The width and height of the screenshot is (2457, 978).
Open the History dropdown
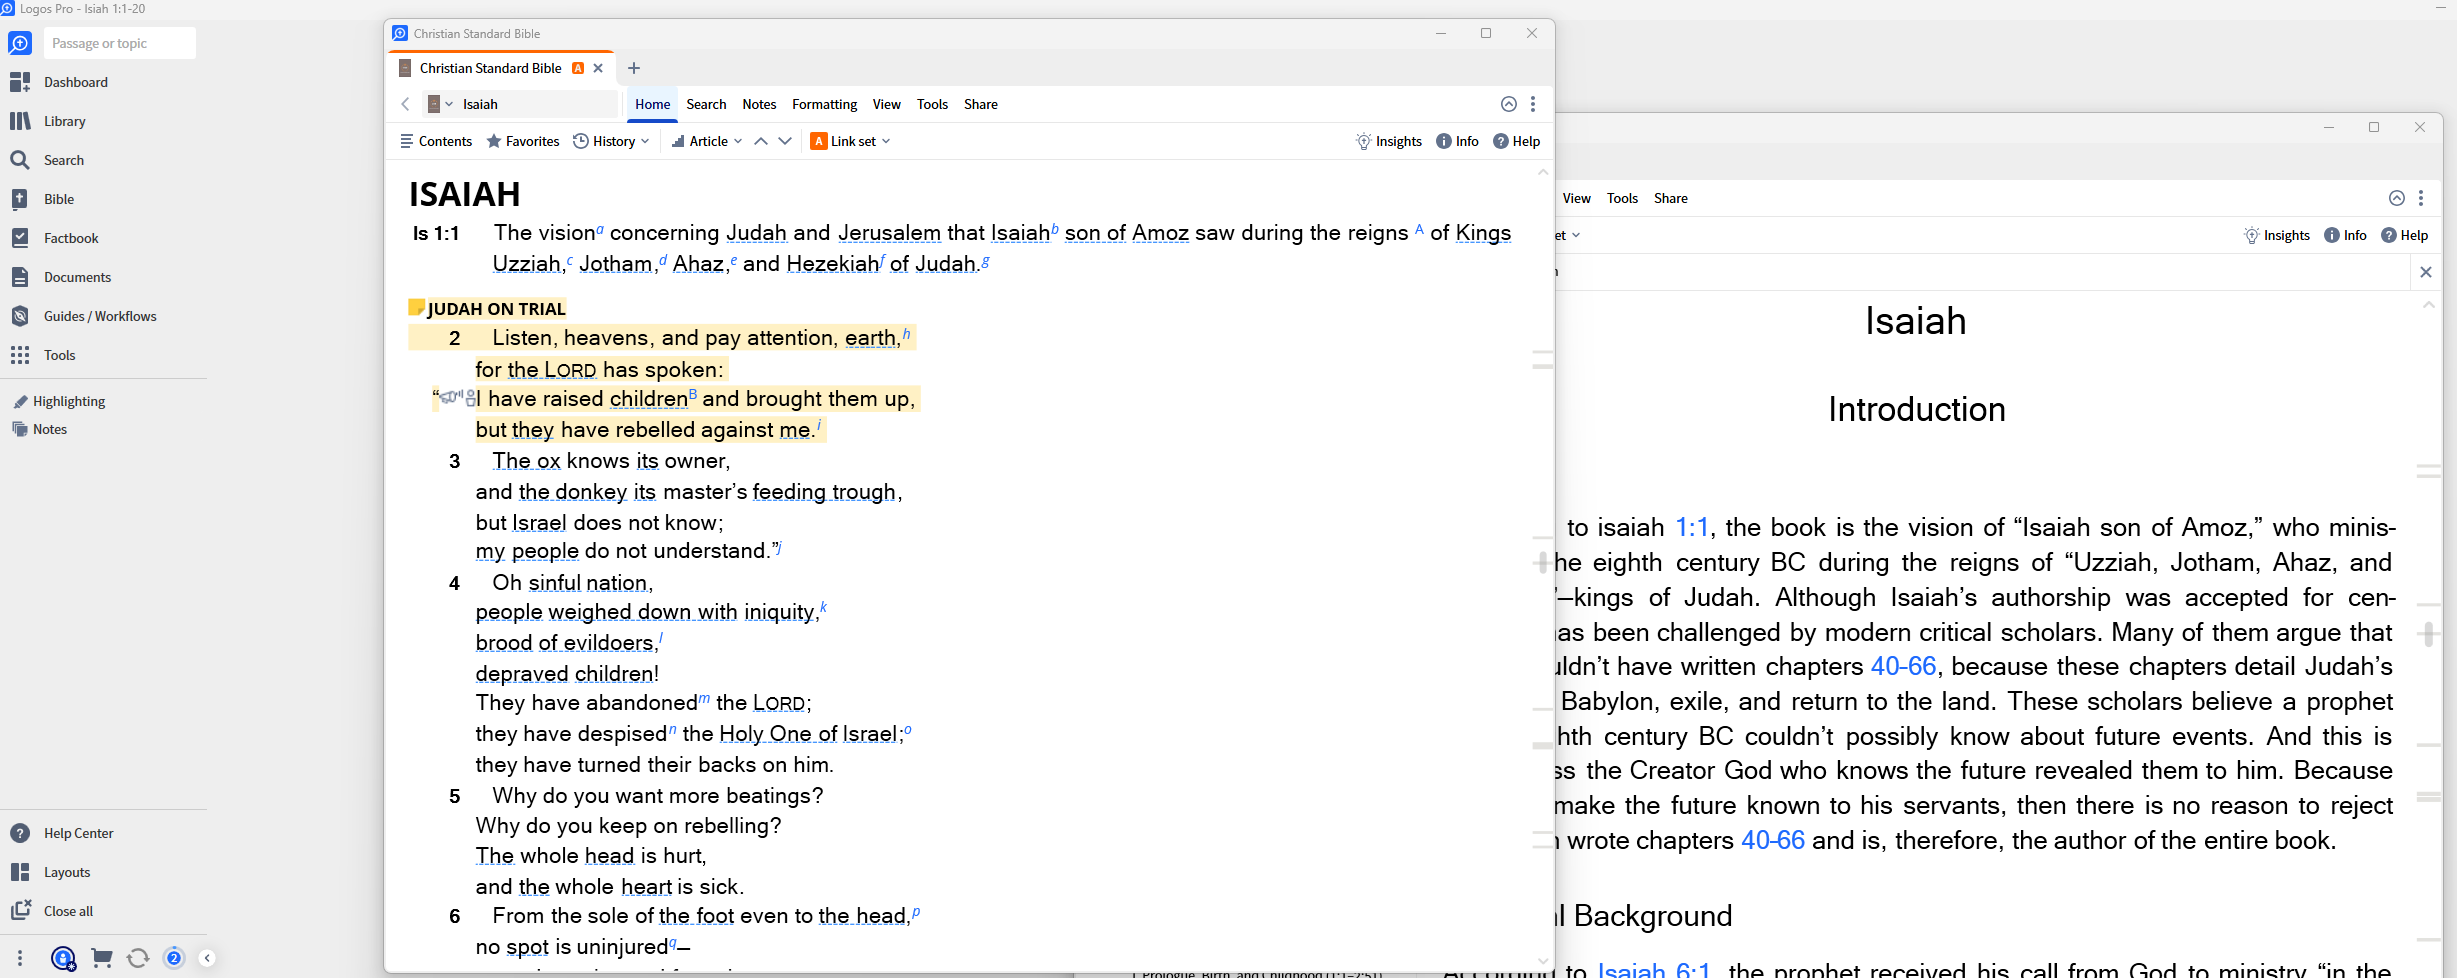click(611, 141)
